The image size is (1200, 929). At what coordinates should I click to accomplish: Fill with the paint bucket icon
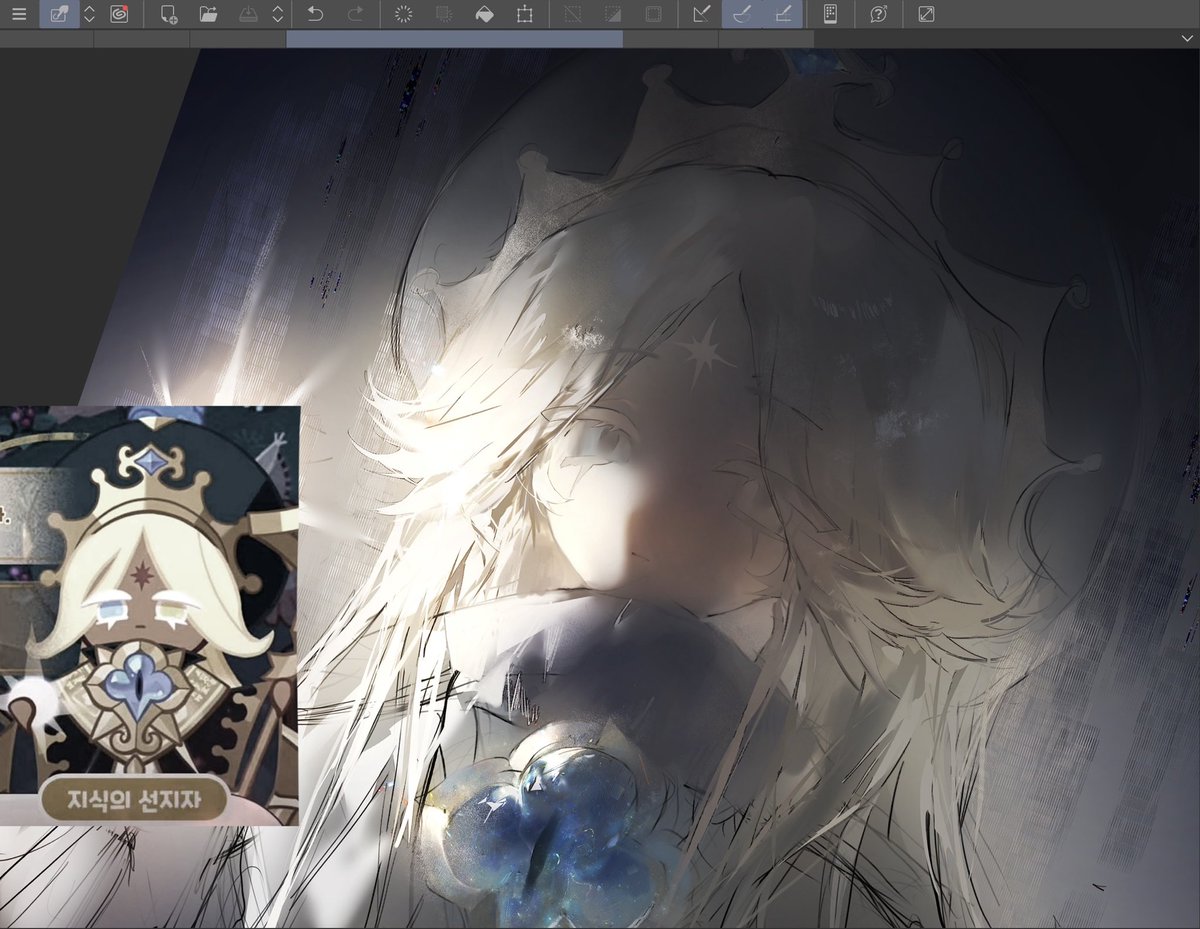[x=484, y=14]
